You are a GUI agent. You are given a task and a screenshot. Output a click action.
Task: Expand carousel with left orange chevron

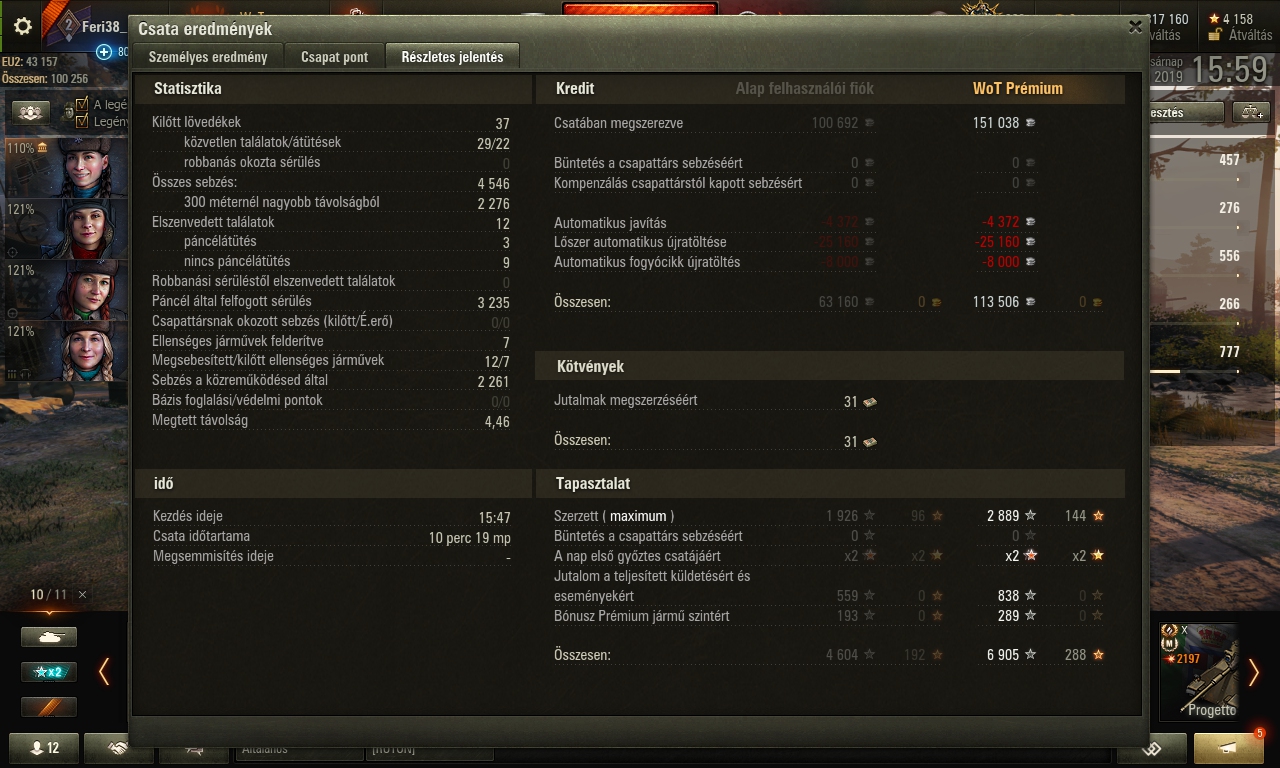[x=104, y=672]
